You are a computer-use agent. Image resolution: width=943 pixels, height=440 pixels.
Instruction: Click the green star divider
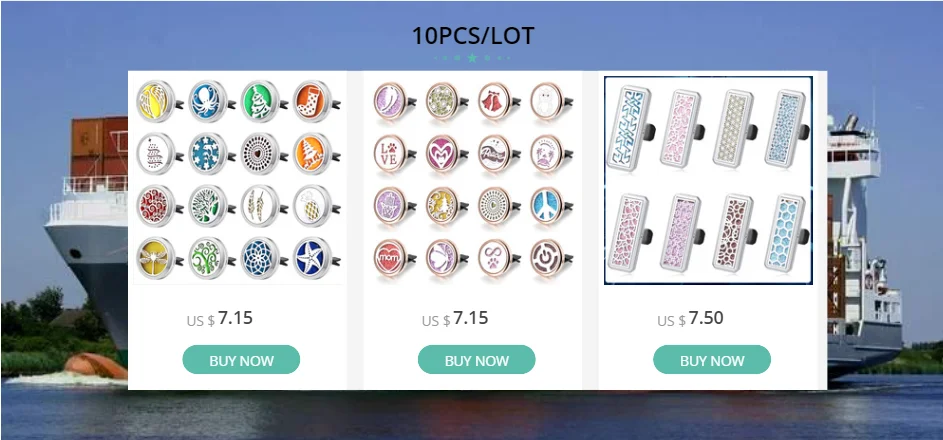[472, 58]
